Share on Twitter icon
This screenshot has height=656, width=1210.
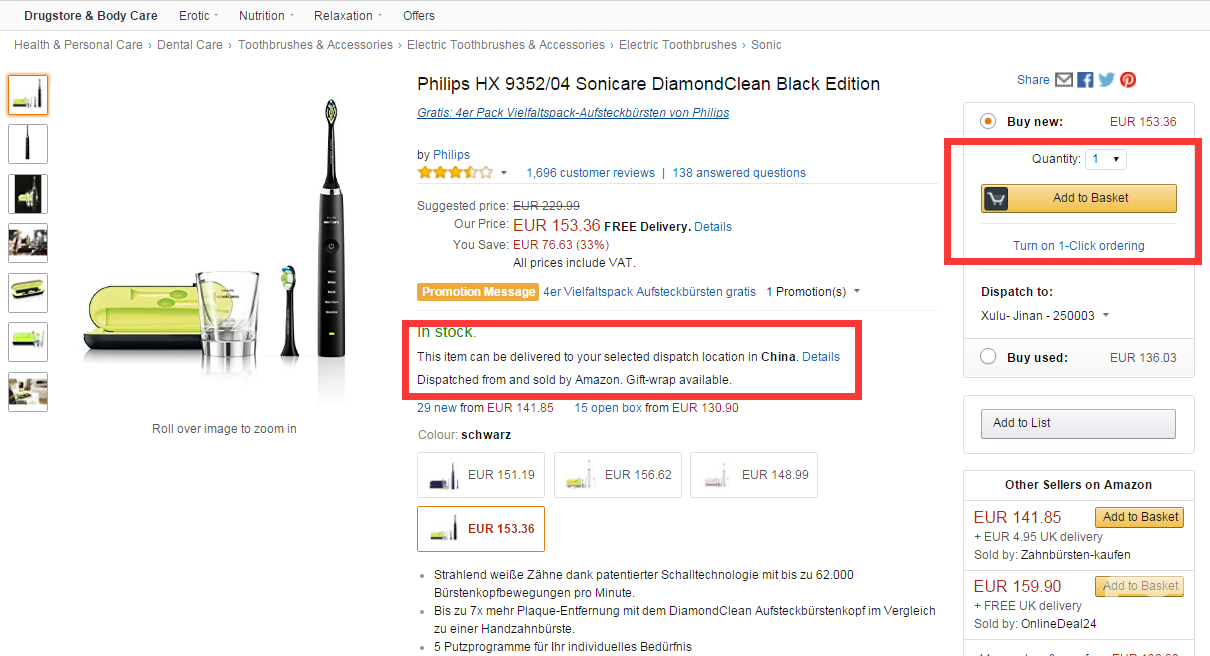pos(1106,80)
